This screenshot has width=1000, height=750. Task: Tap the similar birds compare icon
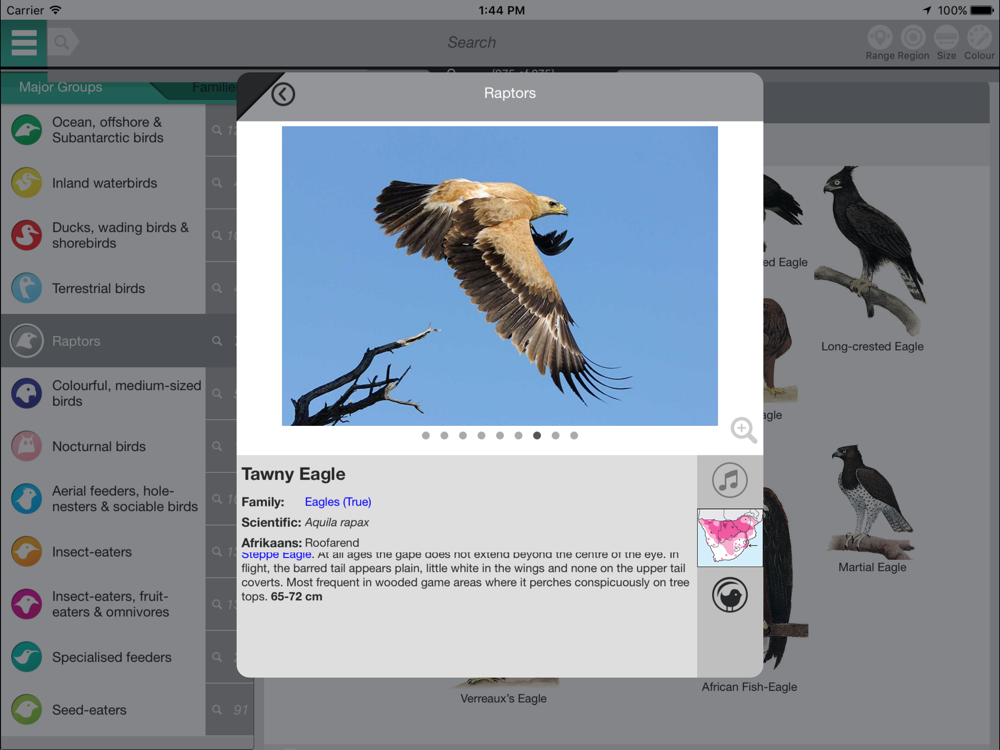click(x=730, y=595)
